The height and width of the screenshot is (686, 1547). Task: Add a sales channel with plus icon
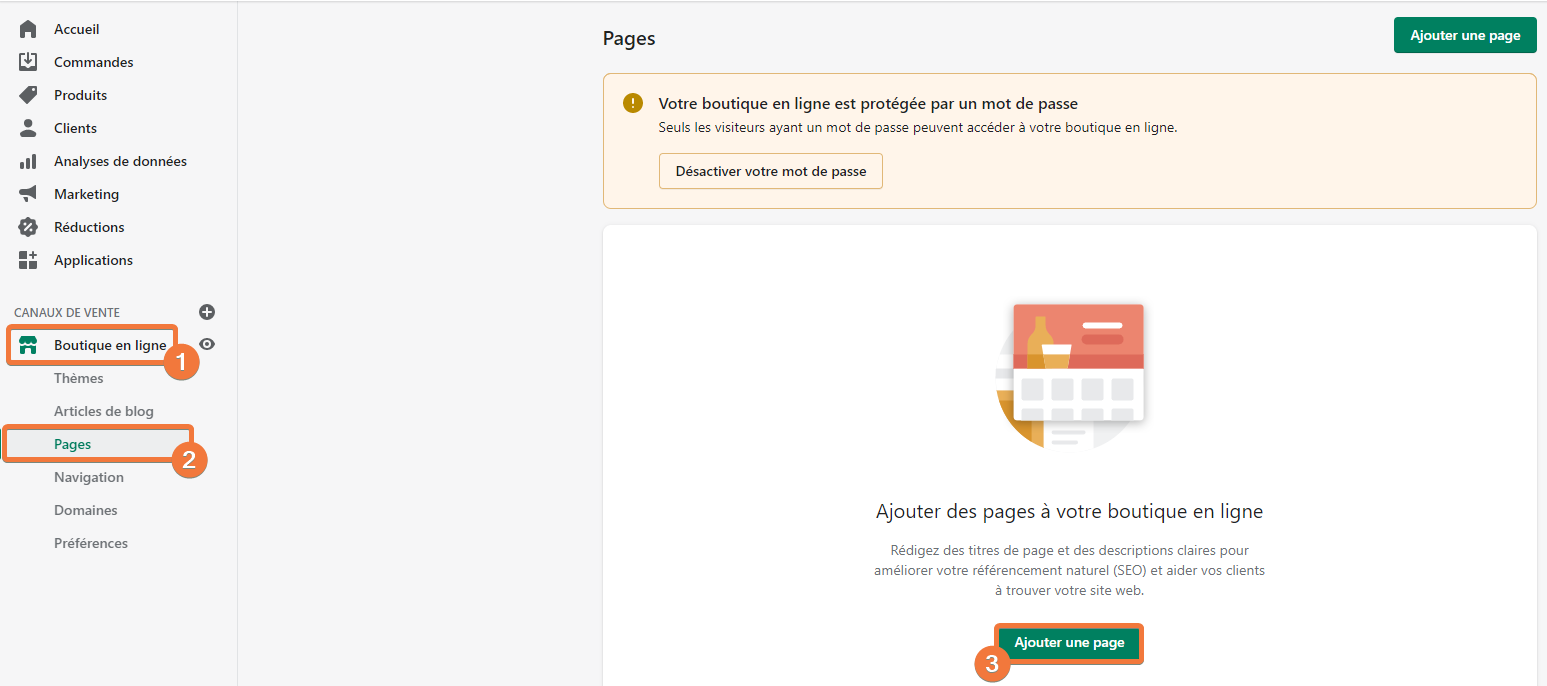207,312
